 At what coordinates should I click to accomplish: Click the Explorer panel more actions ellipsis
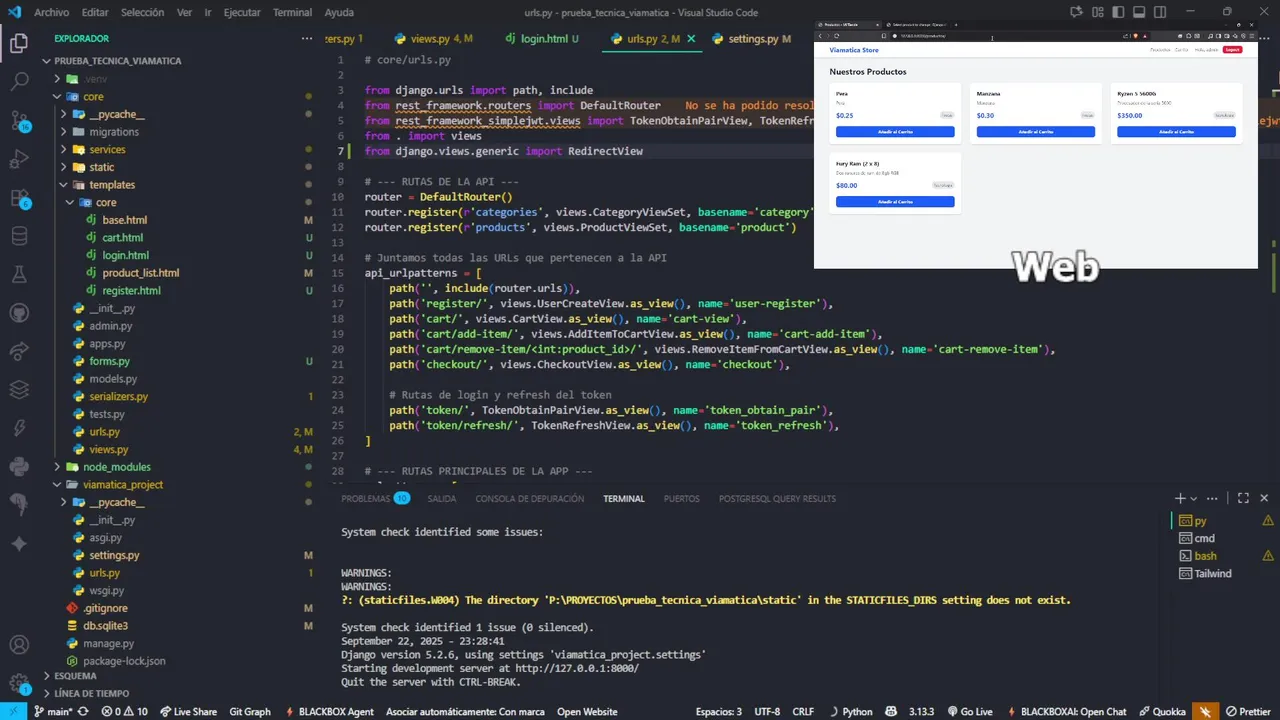307,38
